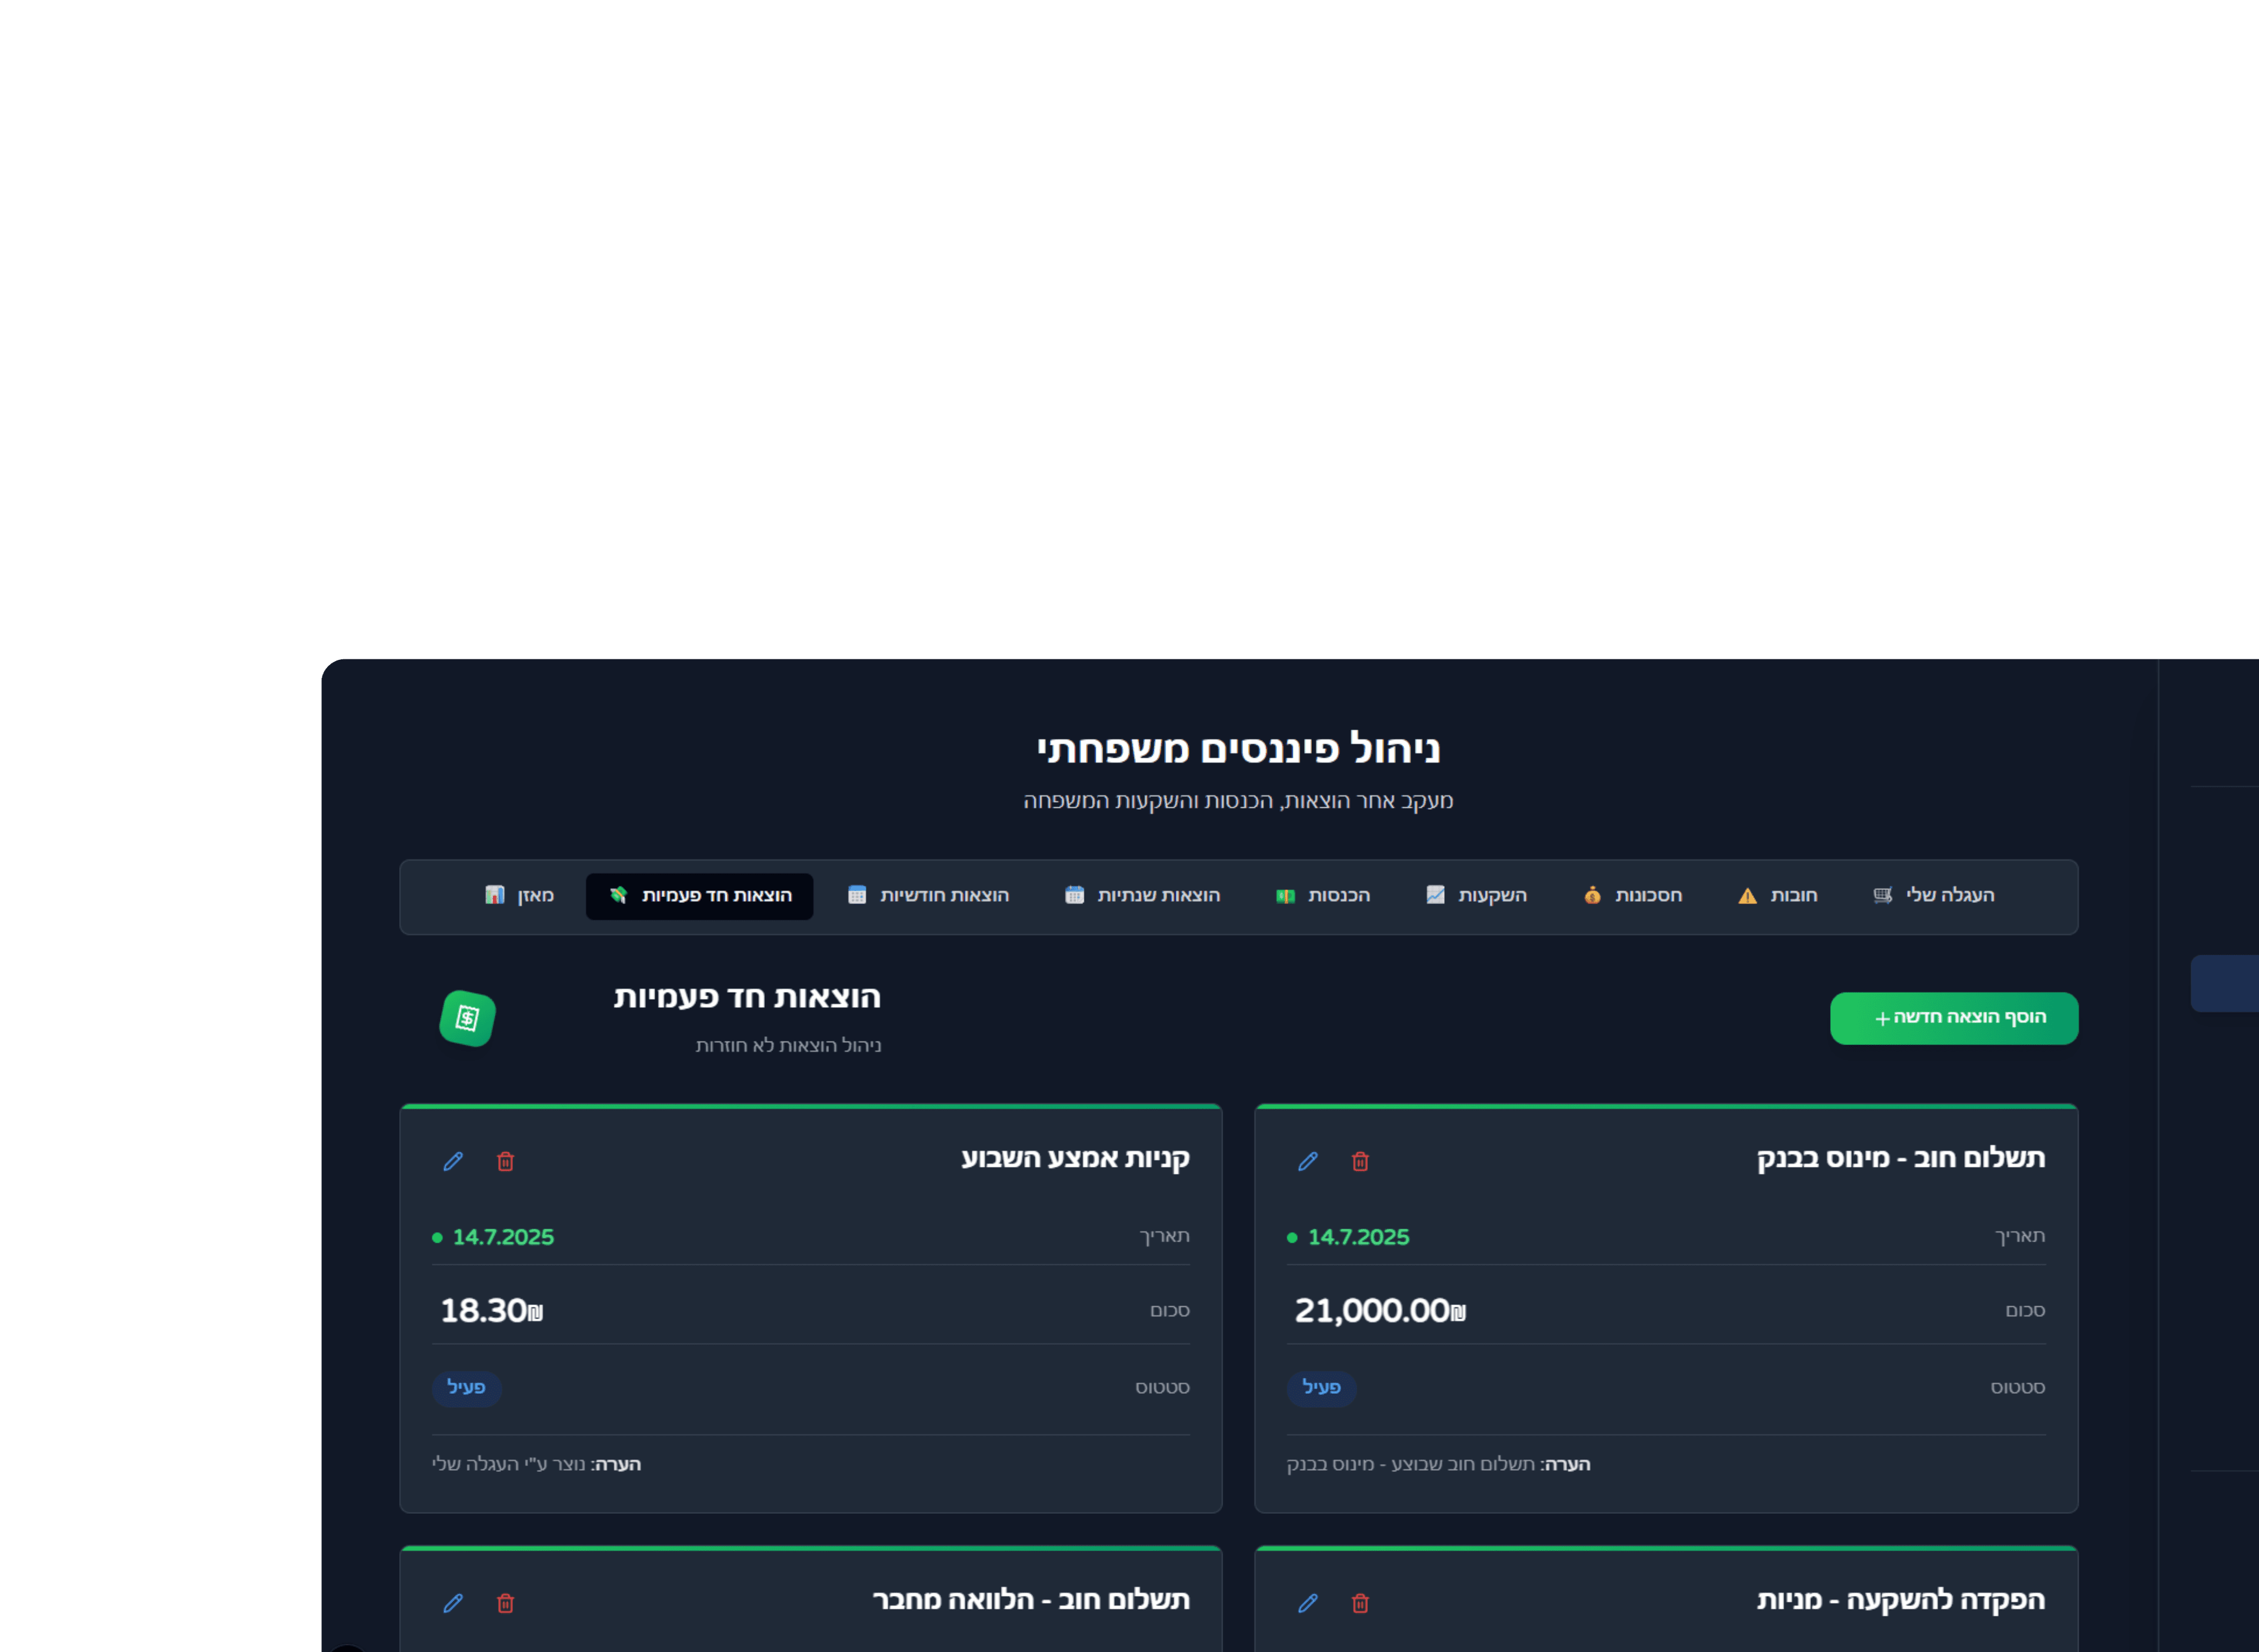The image size is (2259, 1652).
Task: Edit the הפקדה להשקעה - מניות expense
Action: (1308, 1603)
